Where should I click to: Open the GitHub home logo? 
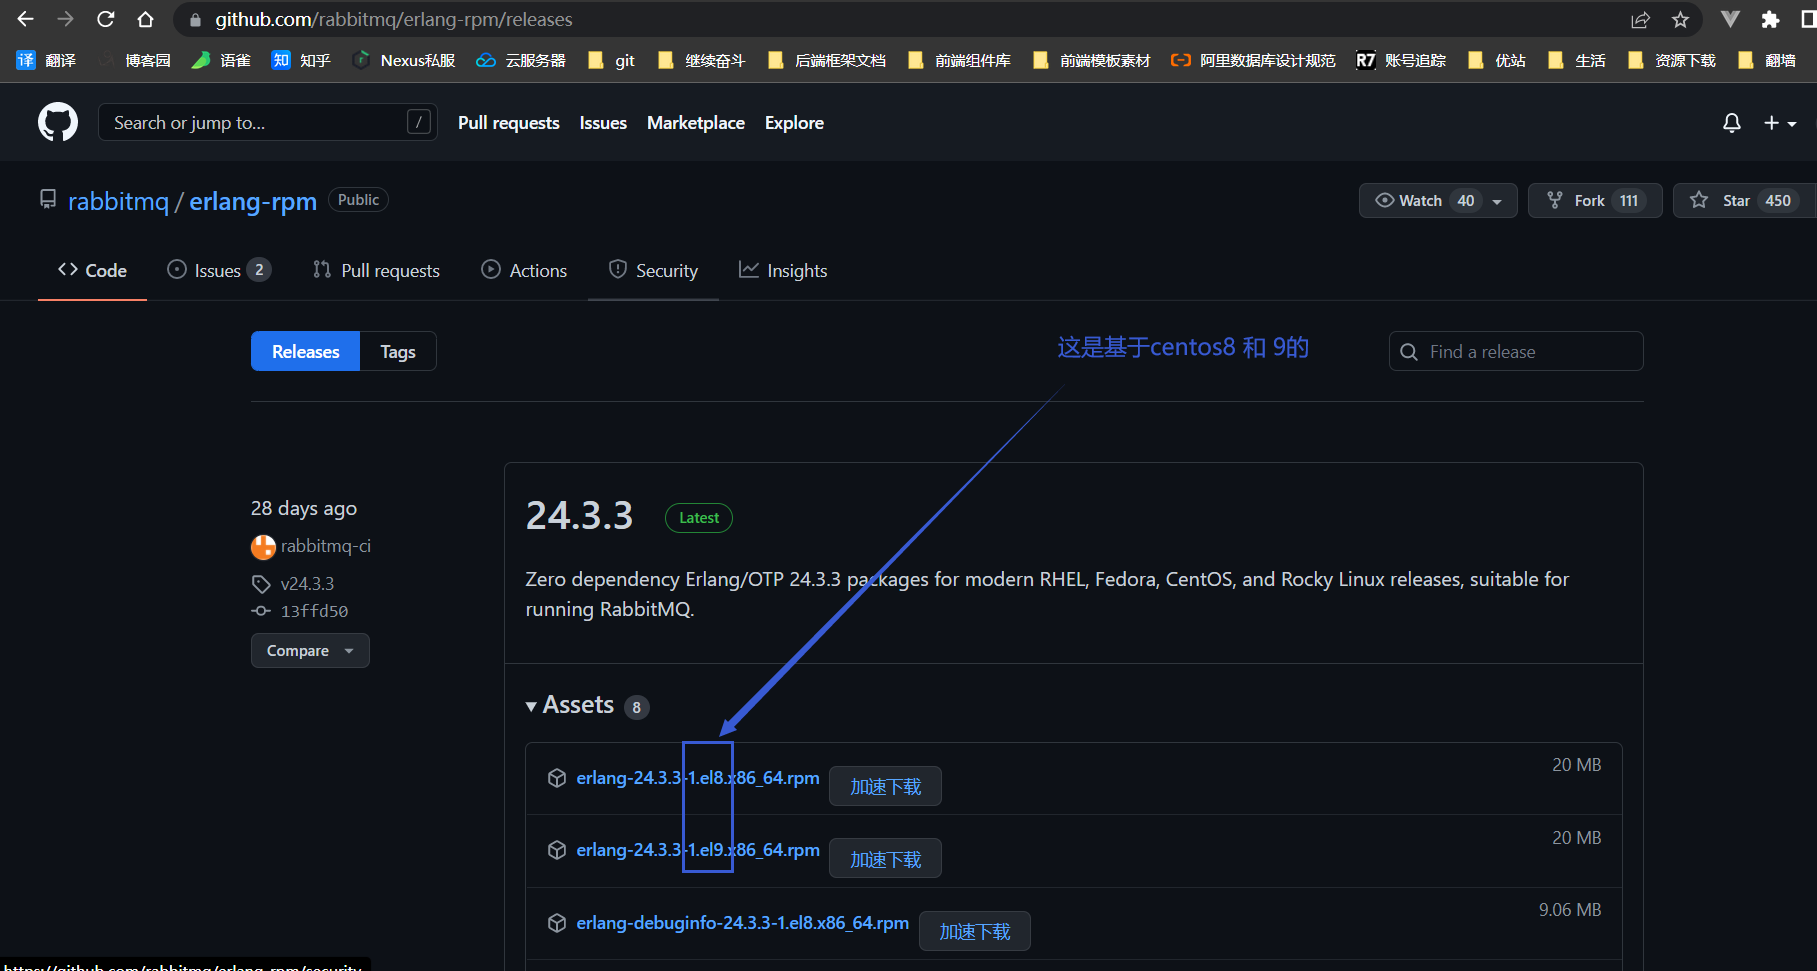pyautogui.click(x=58, y=122)
